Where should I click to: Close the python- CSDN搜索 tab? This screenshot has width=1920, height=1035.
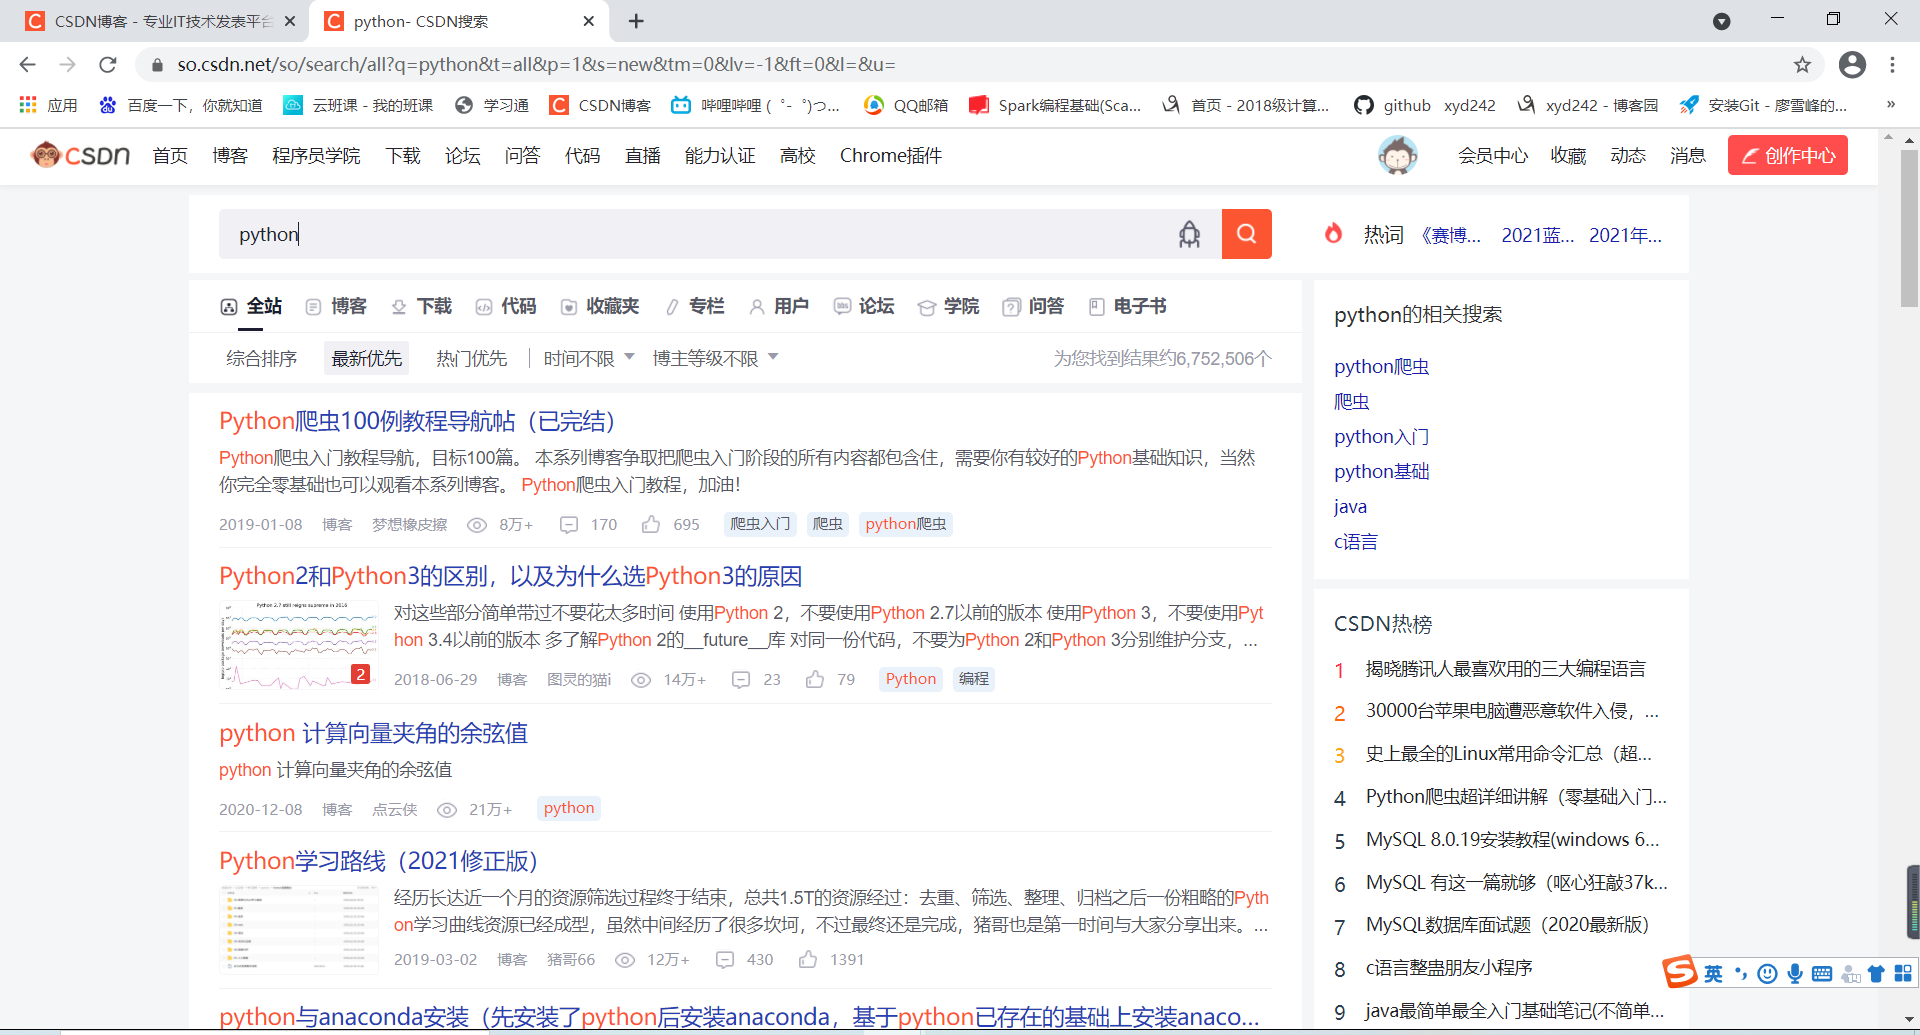[x=589, y=21]
